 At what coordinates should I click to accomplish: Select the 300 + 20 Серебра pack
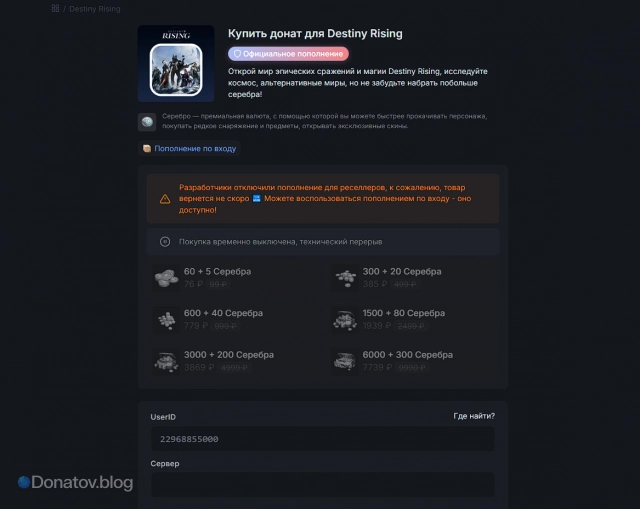414,278
